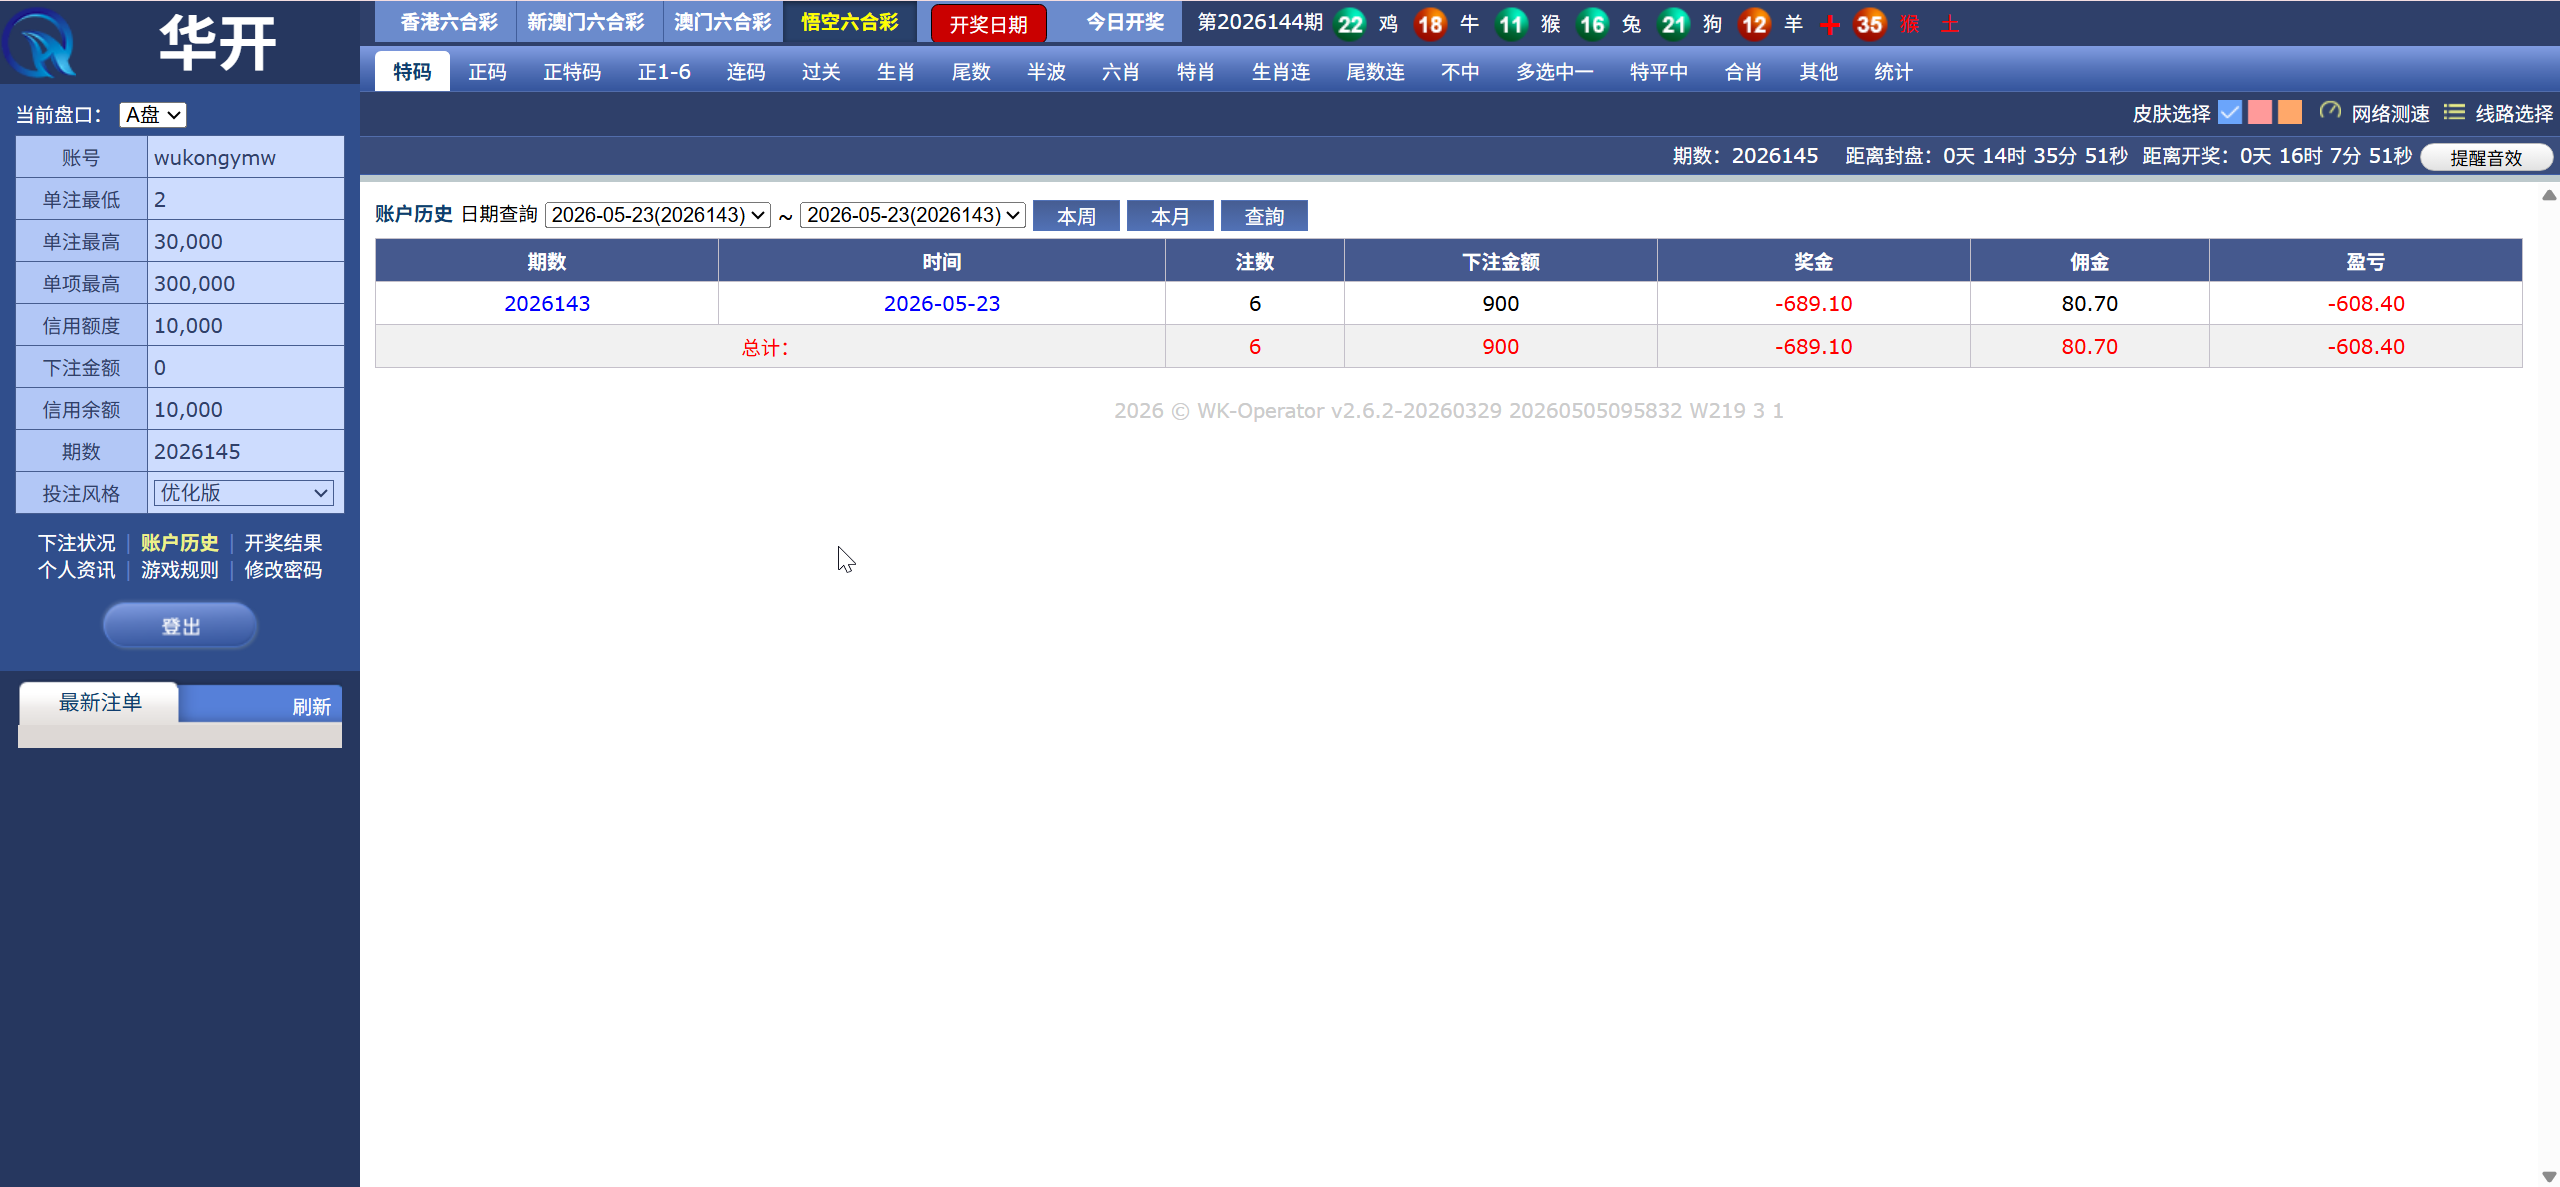Switch to 香港六合彩 lottery tab
The height and width of the screenshot is (1187, 2560).
point(448,22)
